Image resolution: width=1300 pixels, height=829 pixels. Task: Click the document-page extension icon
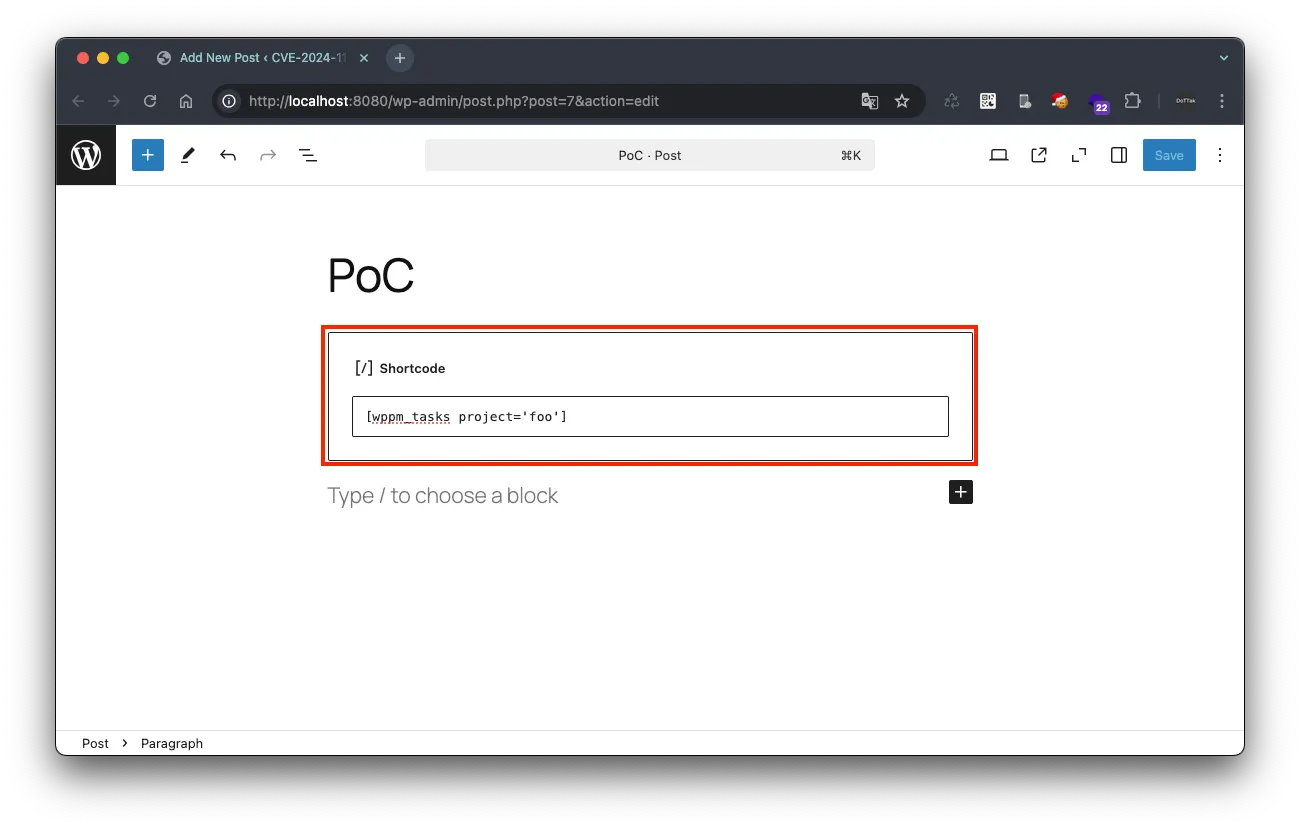click(1024, 101)
